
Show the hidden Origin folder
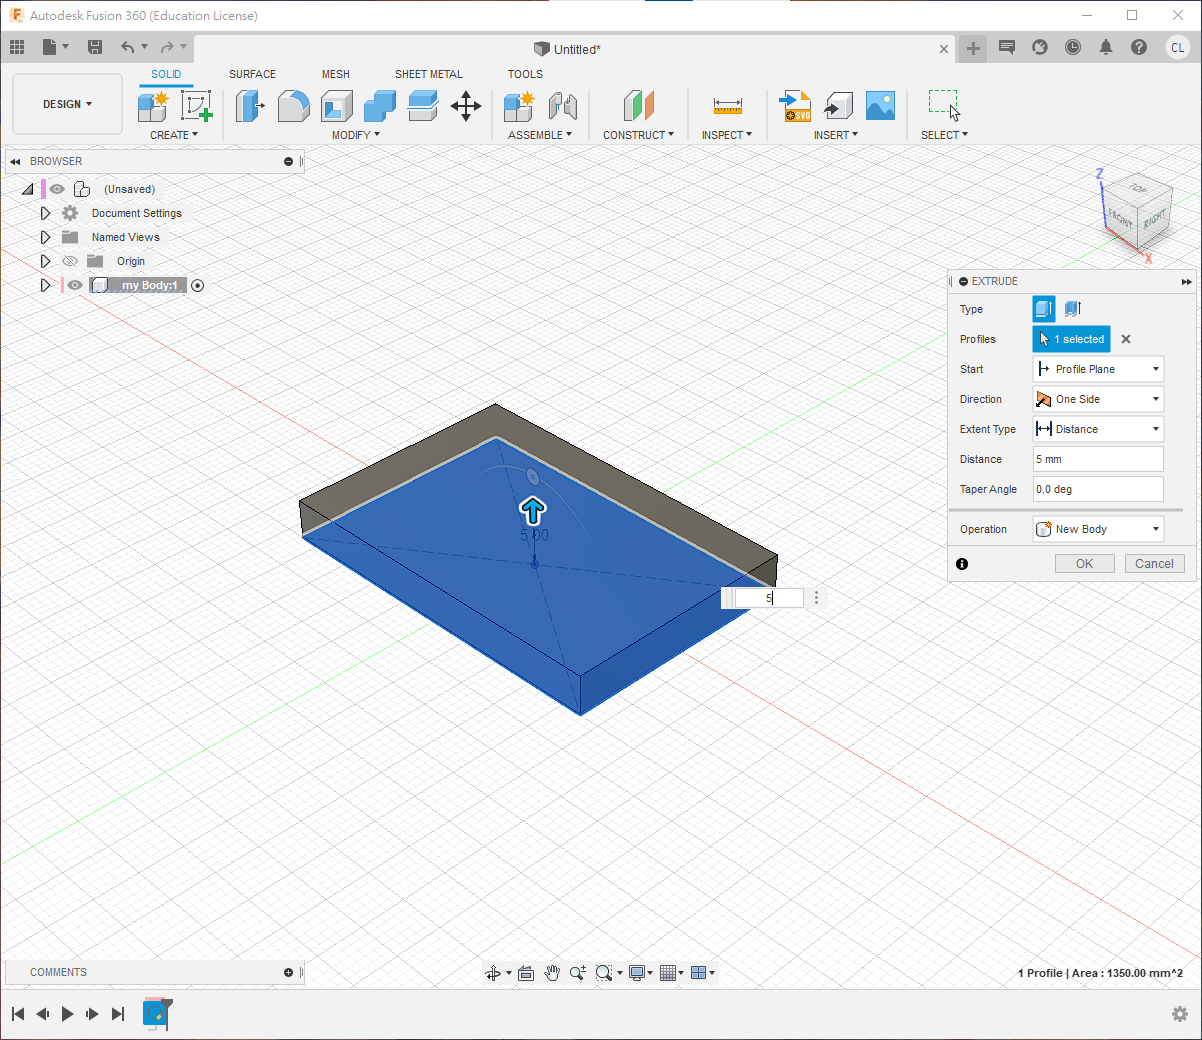70,261
